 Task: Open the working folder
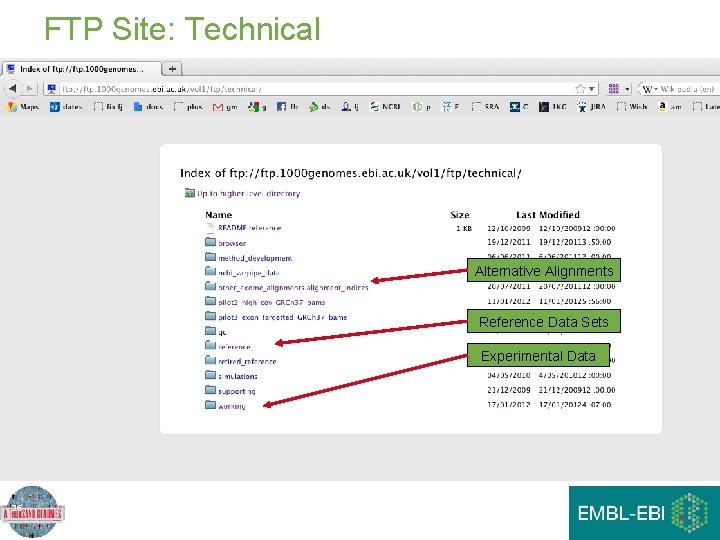(x=231, y=406)
